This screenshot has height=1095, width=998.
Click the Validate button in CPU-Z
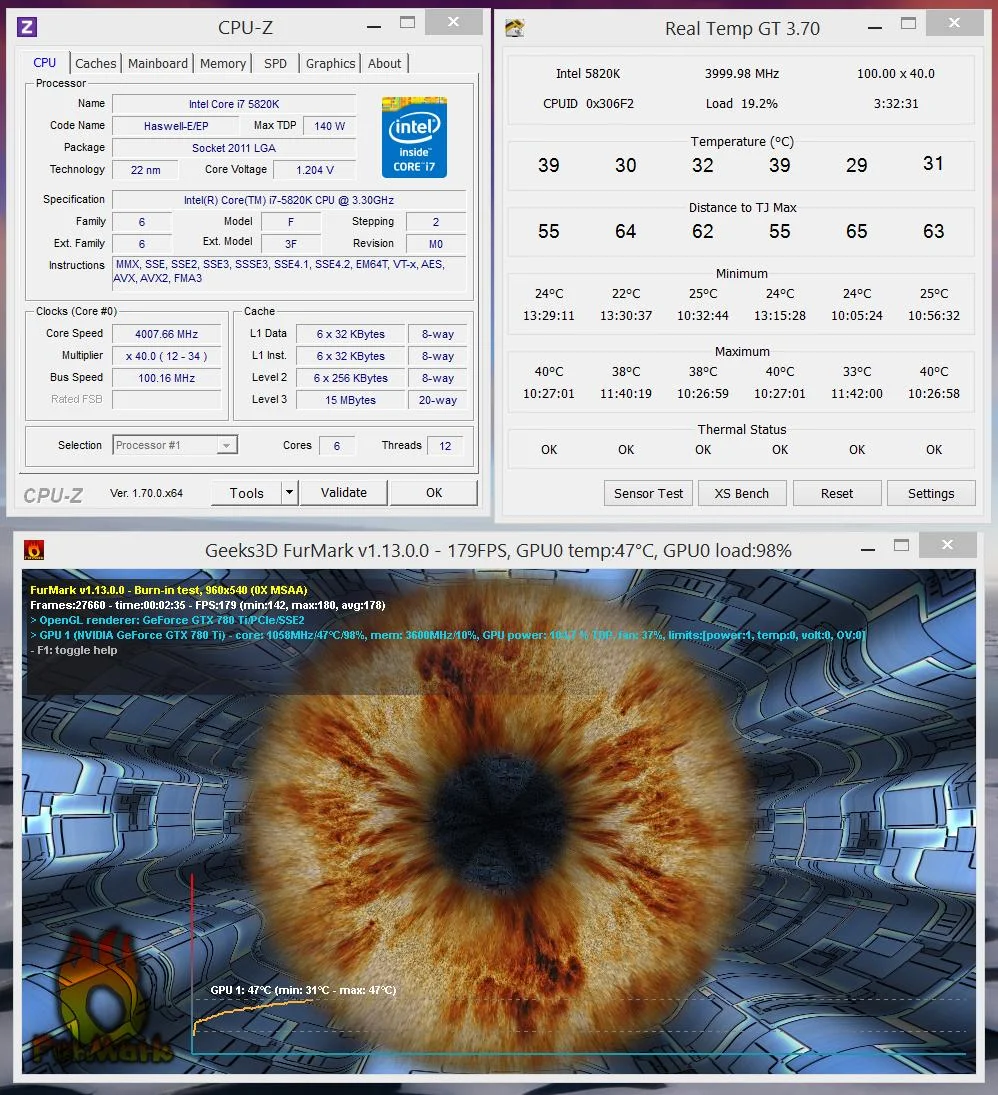344,492
